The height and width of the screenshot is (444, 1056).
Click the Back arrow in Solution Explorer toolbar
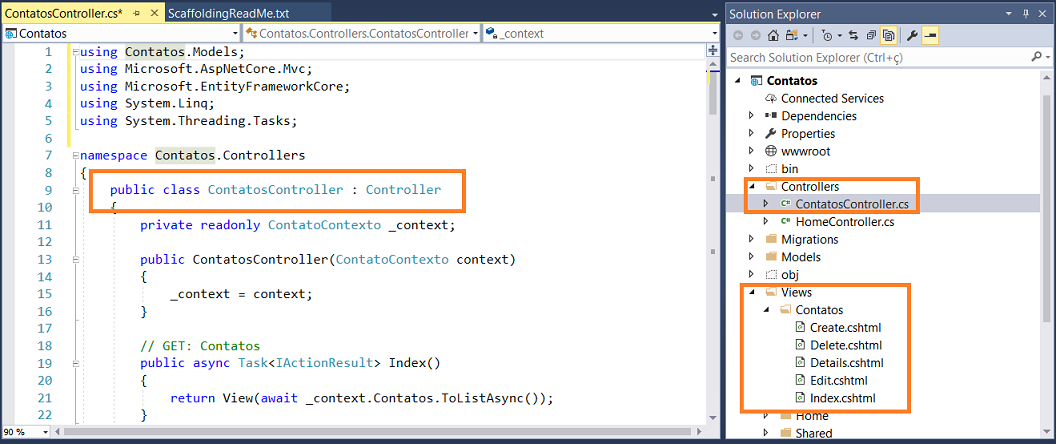(739, 35)
